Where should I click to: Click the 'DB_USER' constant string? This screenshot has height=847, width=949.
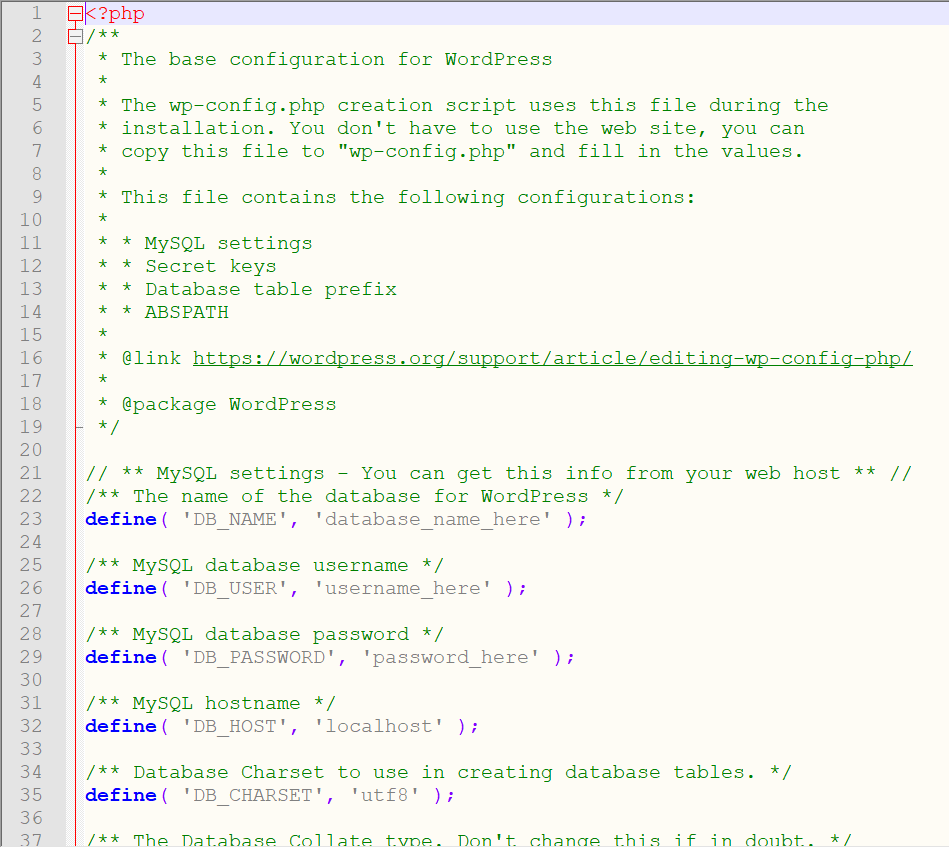coord(234,588)
